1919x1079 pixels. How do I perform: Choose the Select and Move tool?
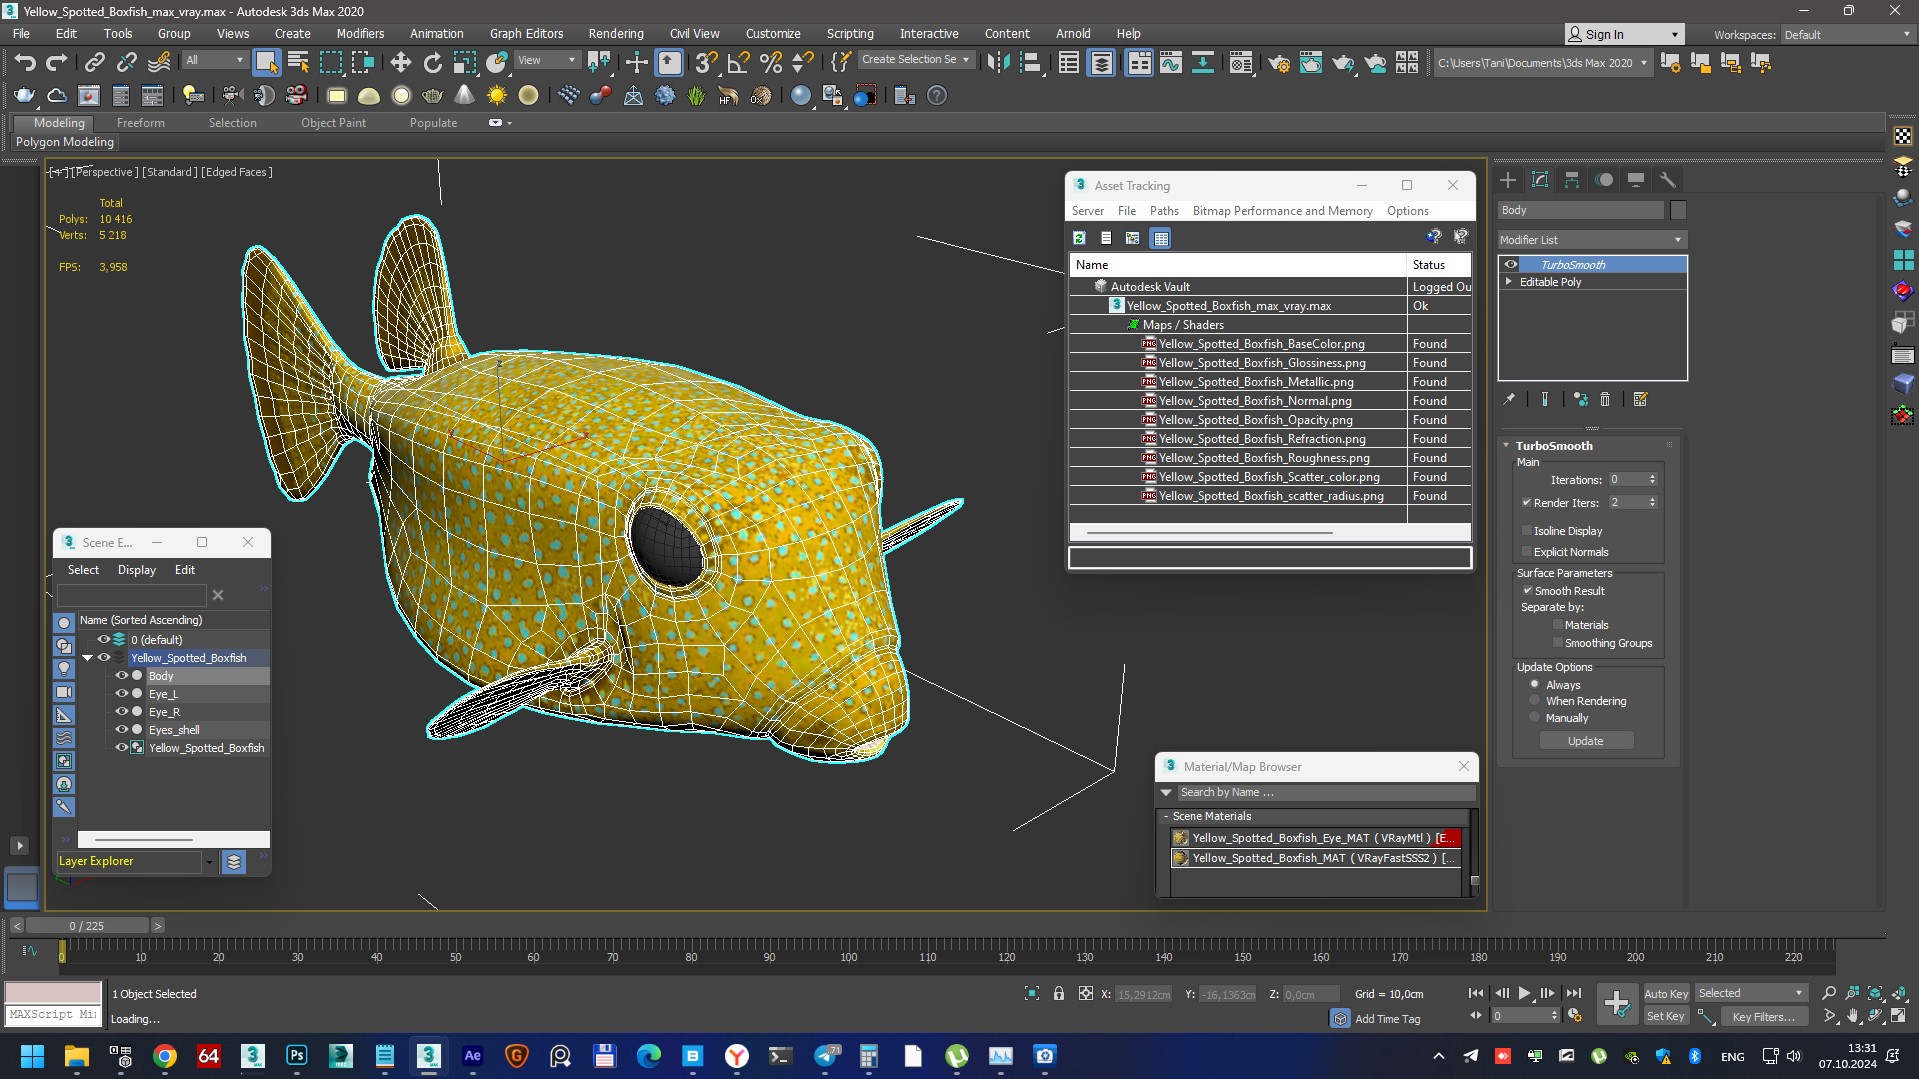pos(400,63)
